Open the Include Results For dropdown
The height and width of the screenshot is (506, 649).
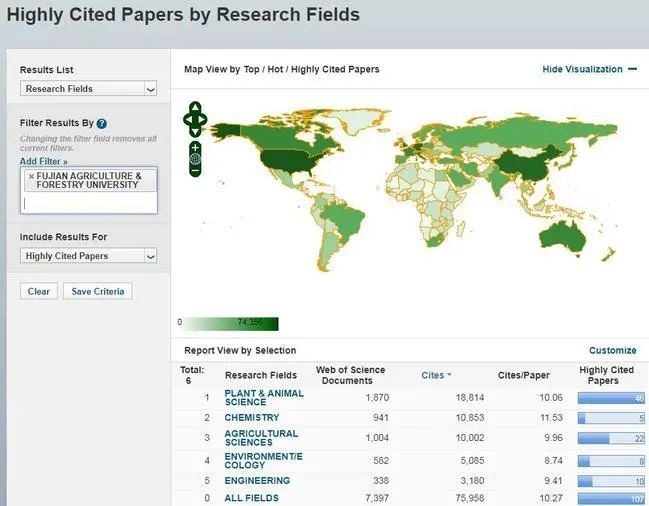point(89,256)
